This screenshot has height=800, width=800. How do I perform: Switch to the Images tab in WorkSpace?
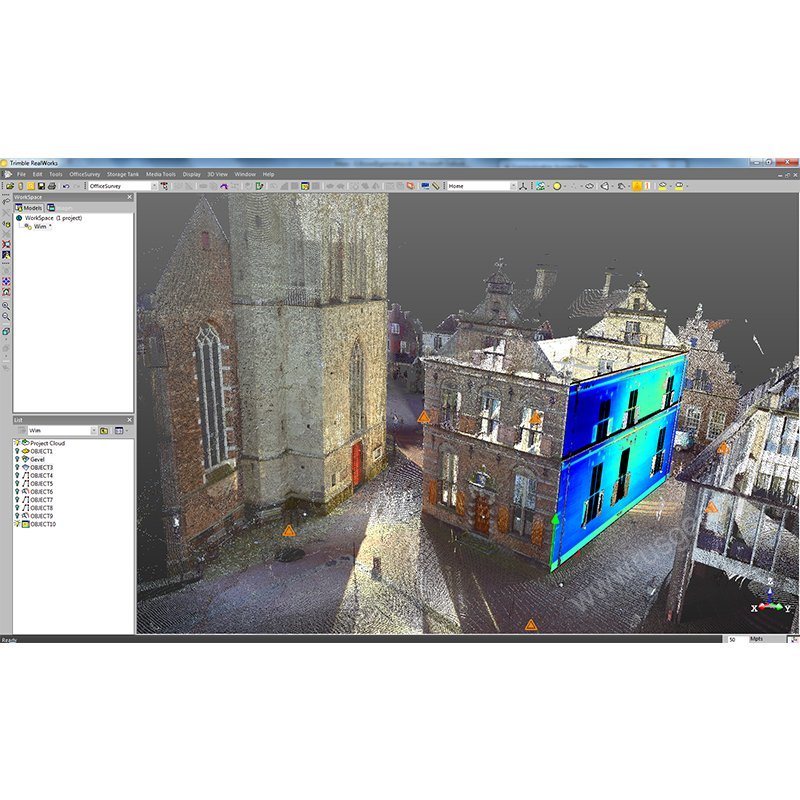pyautogui.click(x=53, y=208)
